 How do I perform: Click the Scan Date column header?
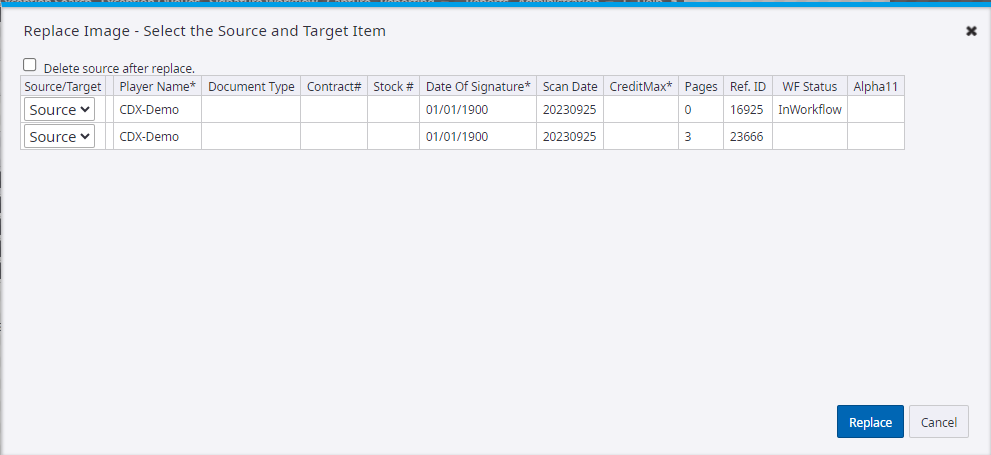[570, 86]
